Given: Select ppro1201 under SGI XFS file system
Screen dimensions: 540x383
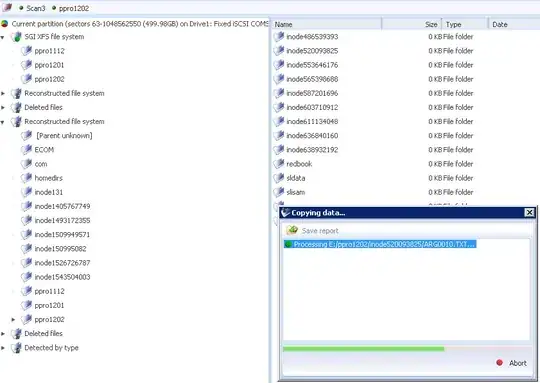Looking at the screenshot, I should point(49,65).
